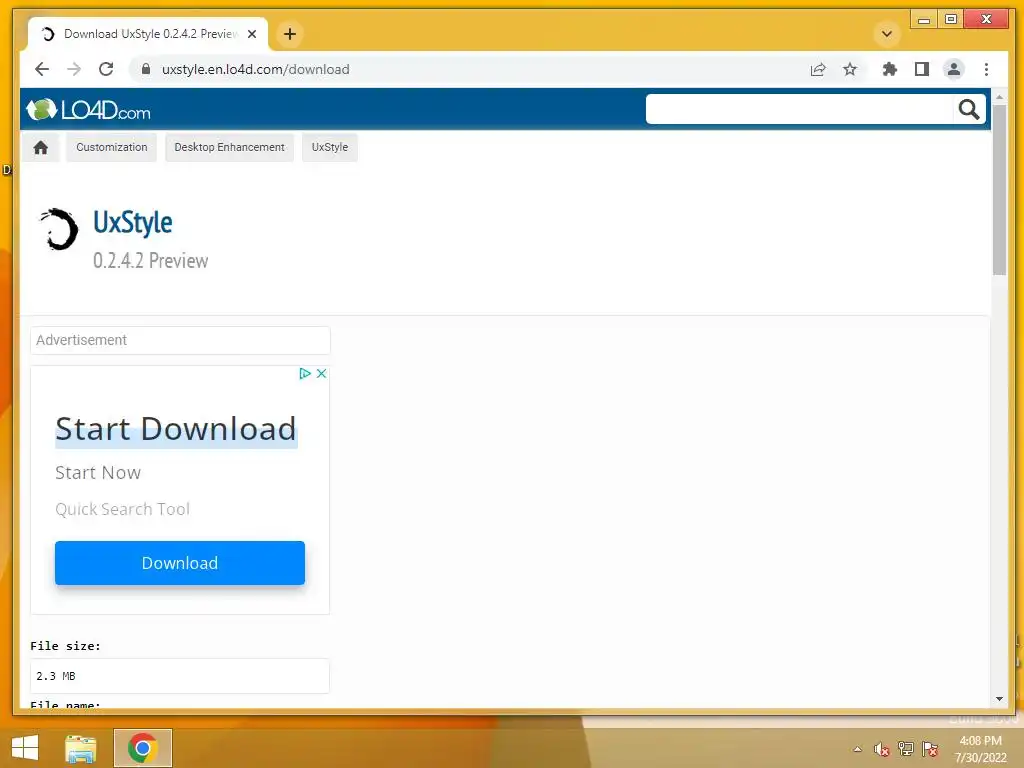Viewport: 1024px width, 768px height.
Task: Open the Windows Start menu
Action: (25, 747)
